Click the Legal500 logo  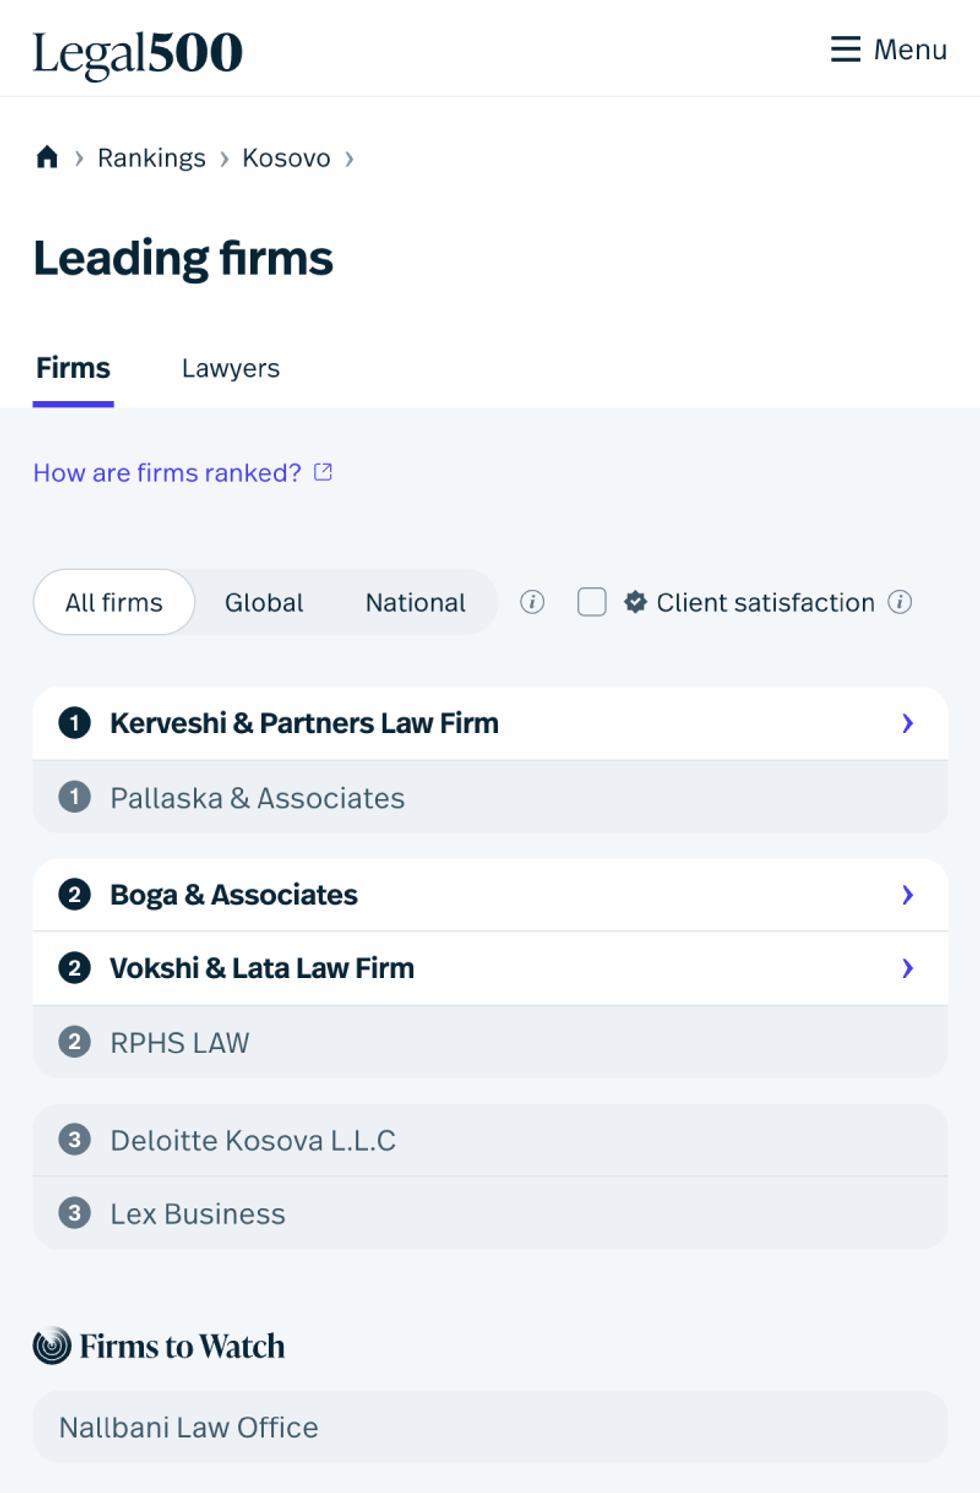[138, 53]
